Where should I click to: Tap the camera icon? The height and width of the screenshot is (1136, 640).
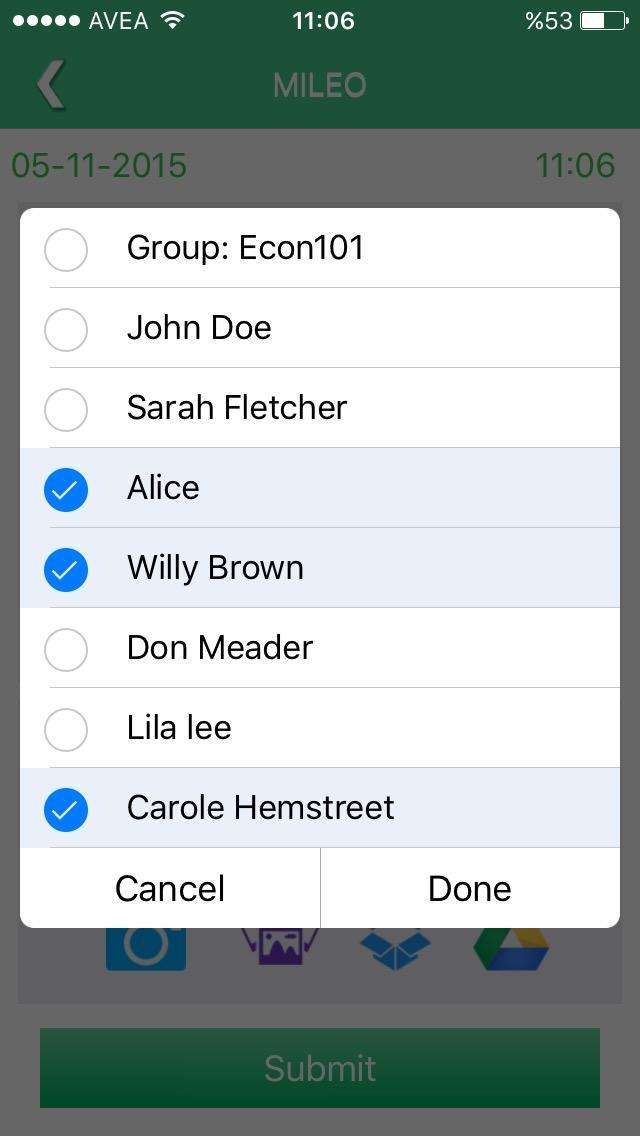[146, 949]
